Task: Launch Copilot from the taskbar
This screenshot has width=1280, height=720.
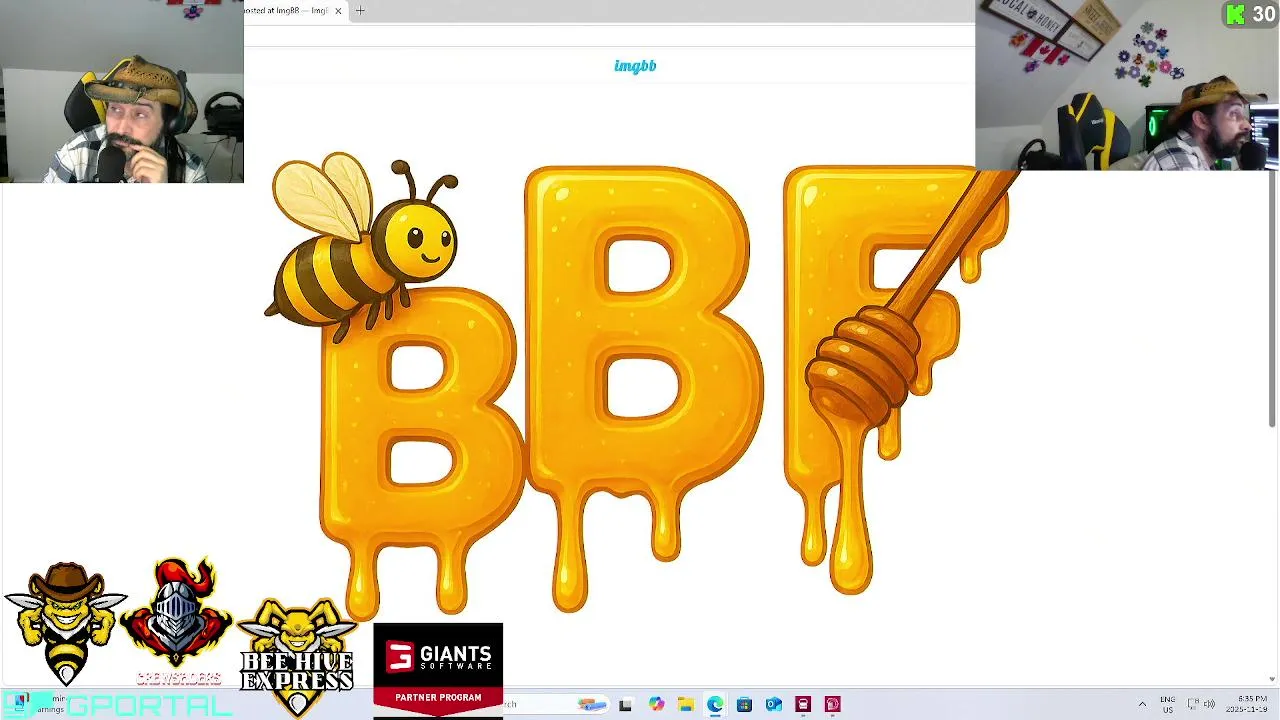Action: coord(656,705)
